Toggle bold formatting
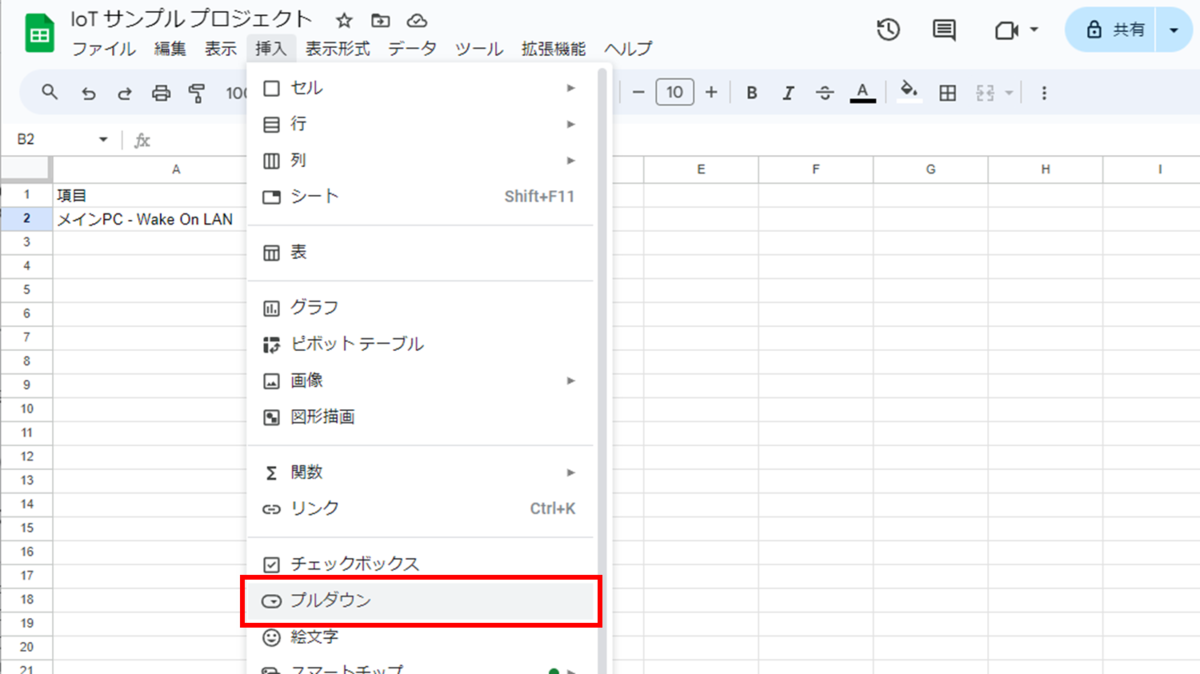Image resolution: width=1200 pixels, height=674 pixels. pos(752,93)
